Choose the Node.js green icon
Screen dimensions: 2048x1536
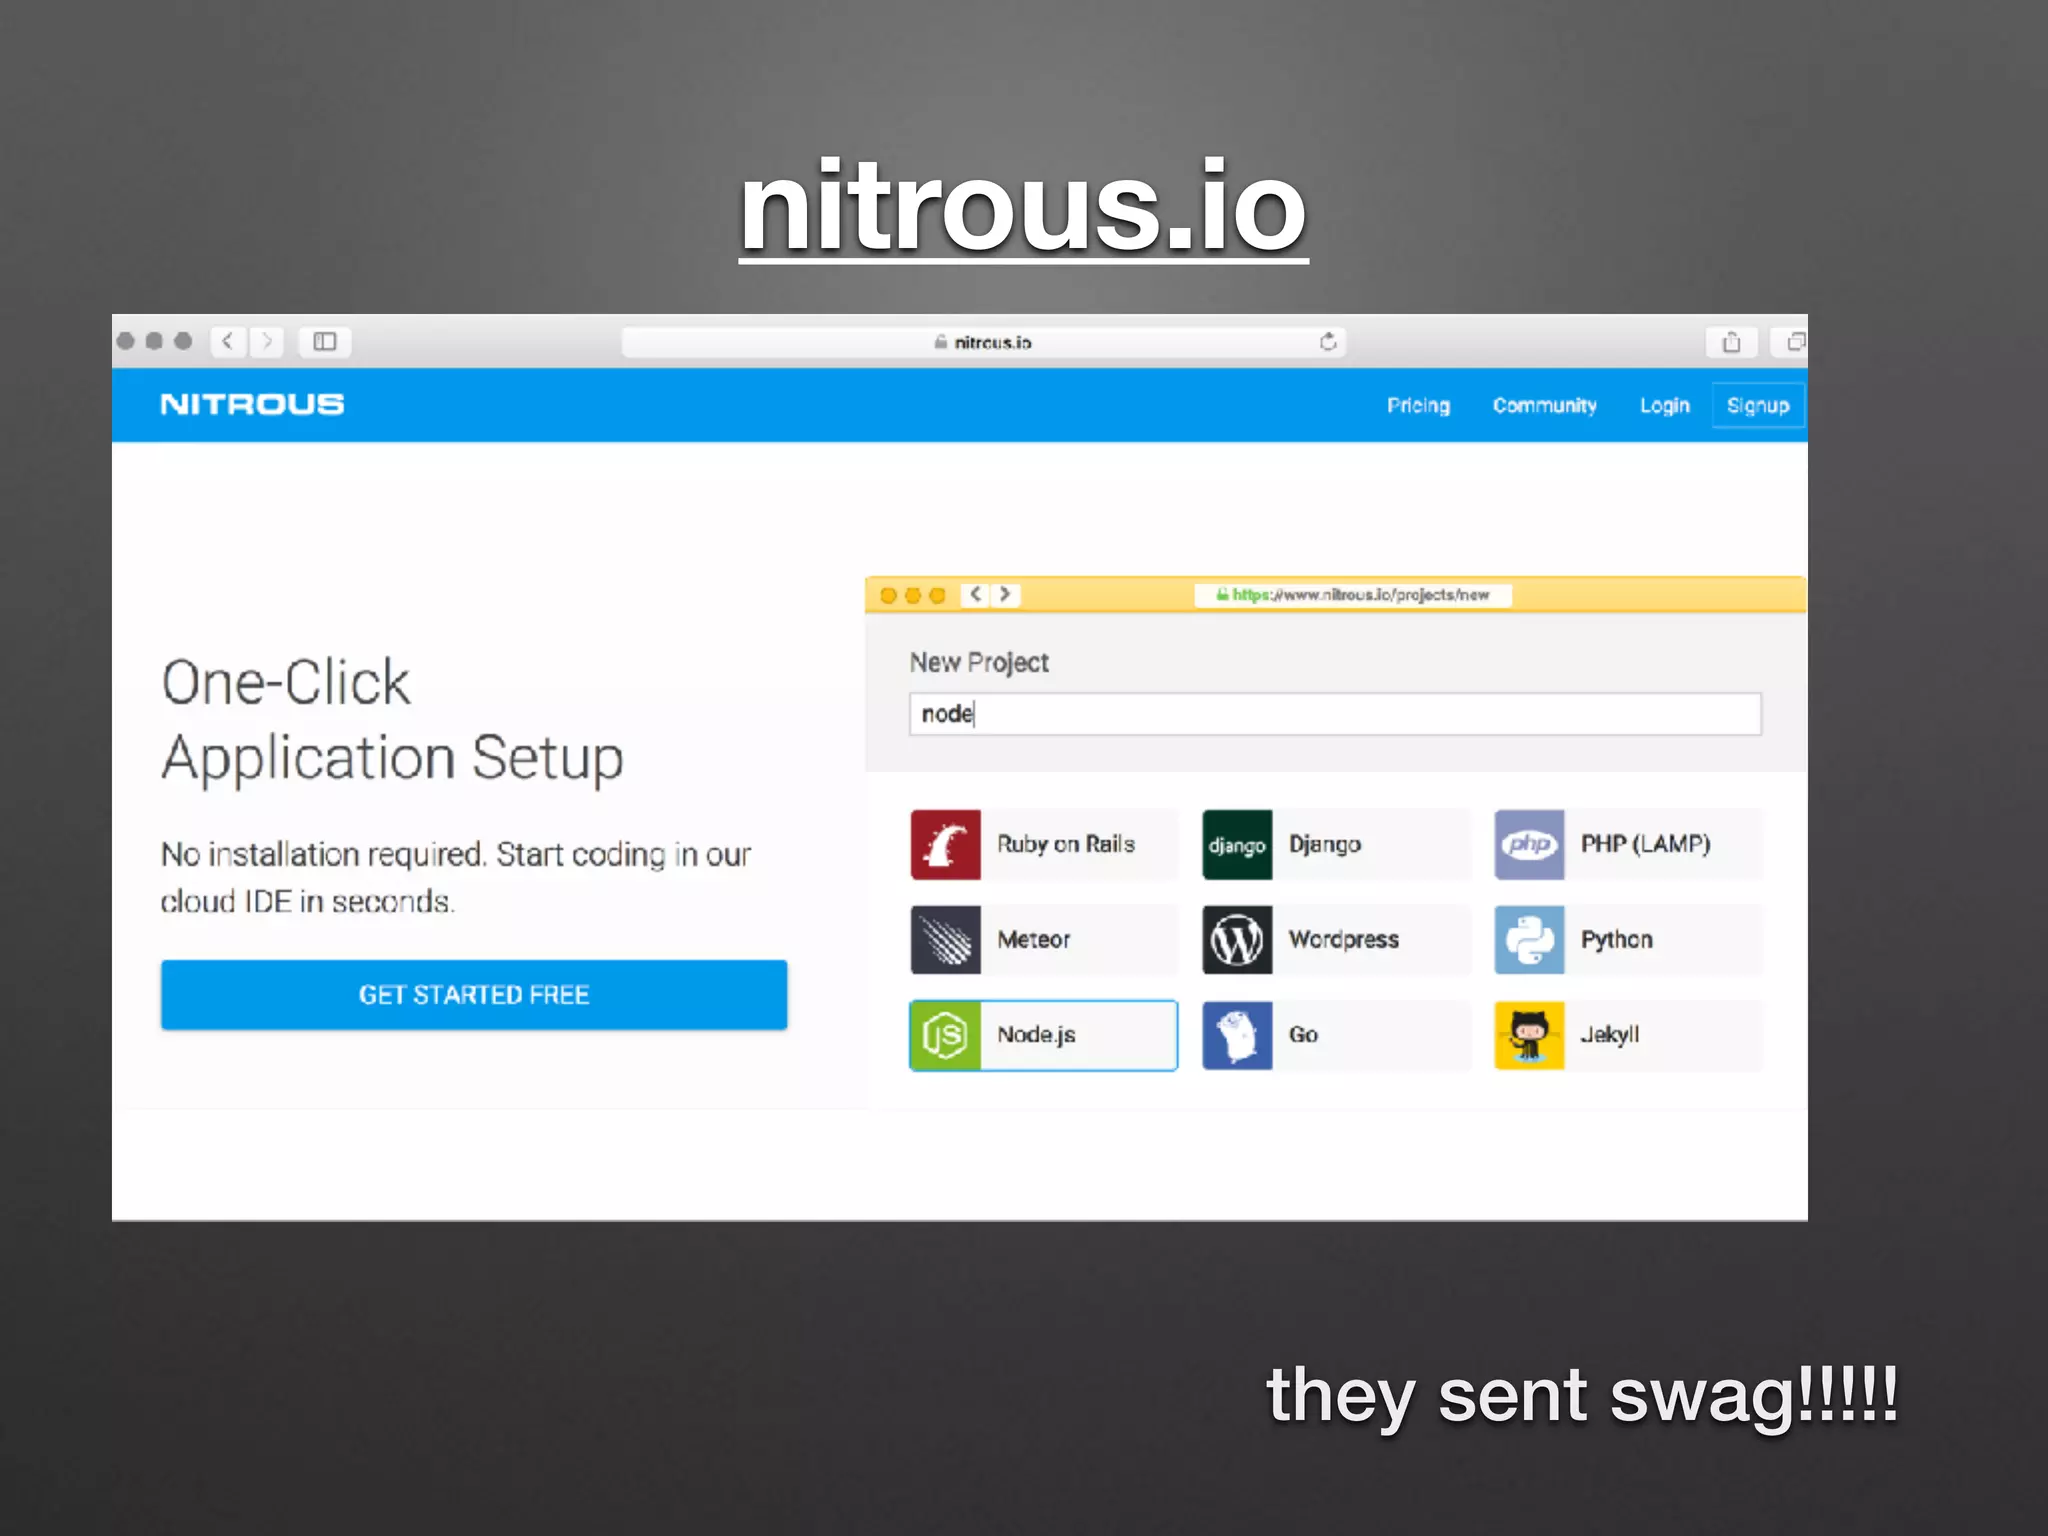point(945,1035)
